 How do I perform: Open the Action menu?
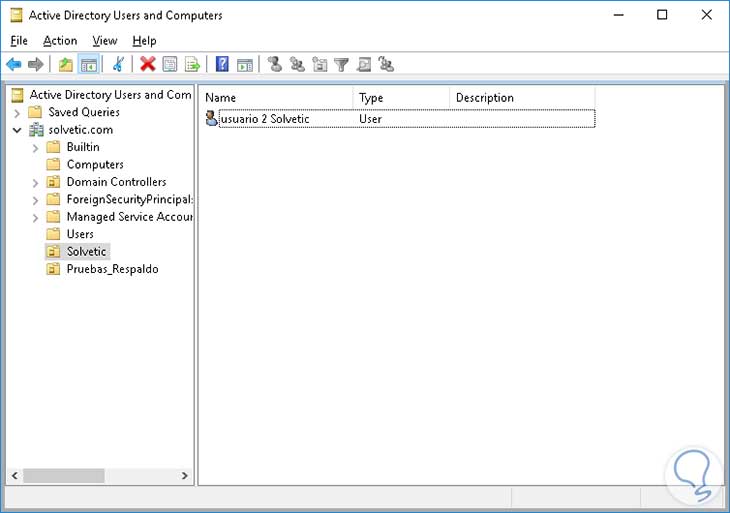(60, 41)
